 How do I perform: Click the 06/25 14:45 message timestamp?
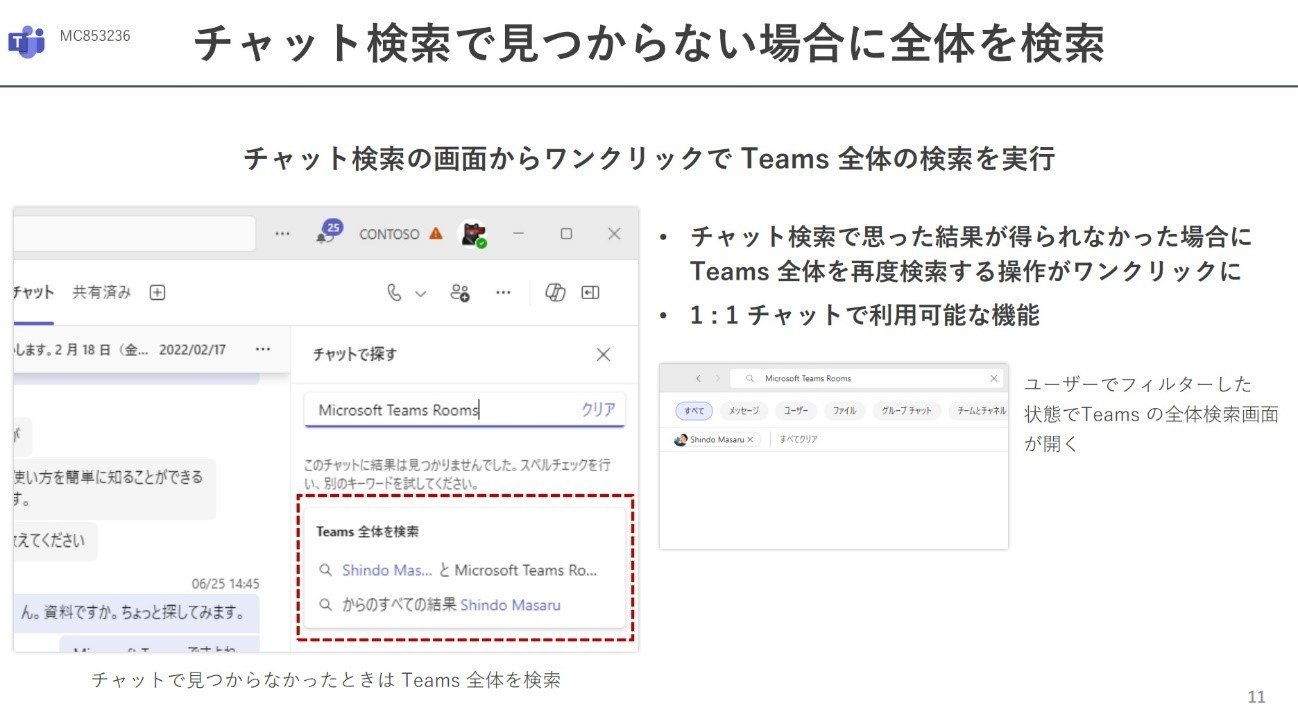[226, 584]
